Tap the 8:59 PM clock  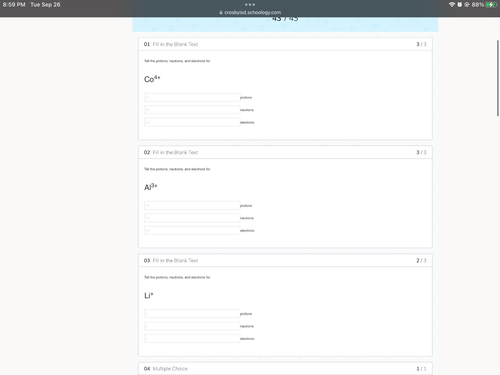pos(14,5)
